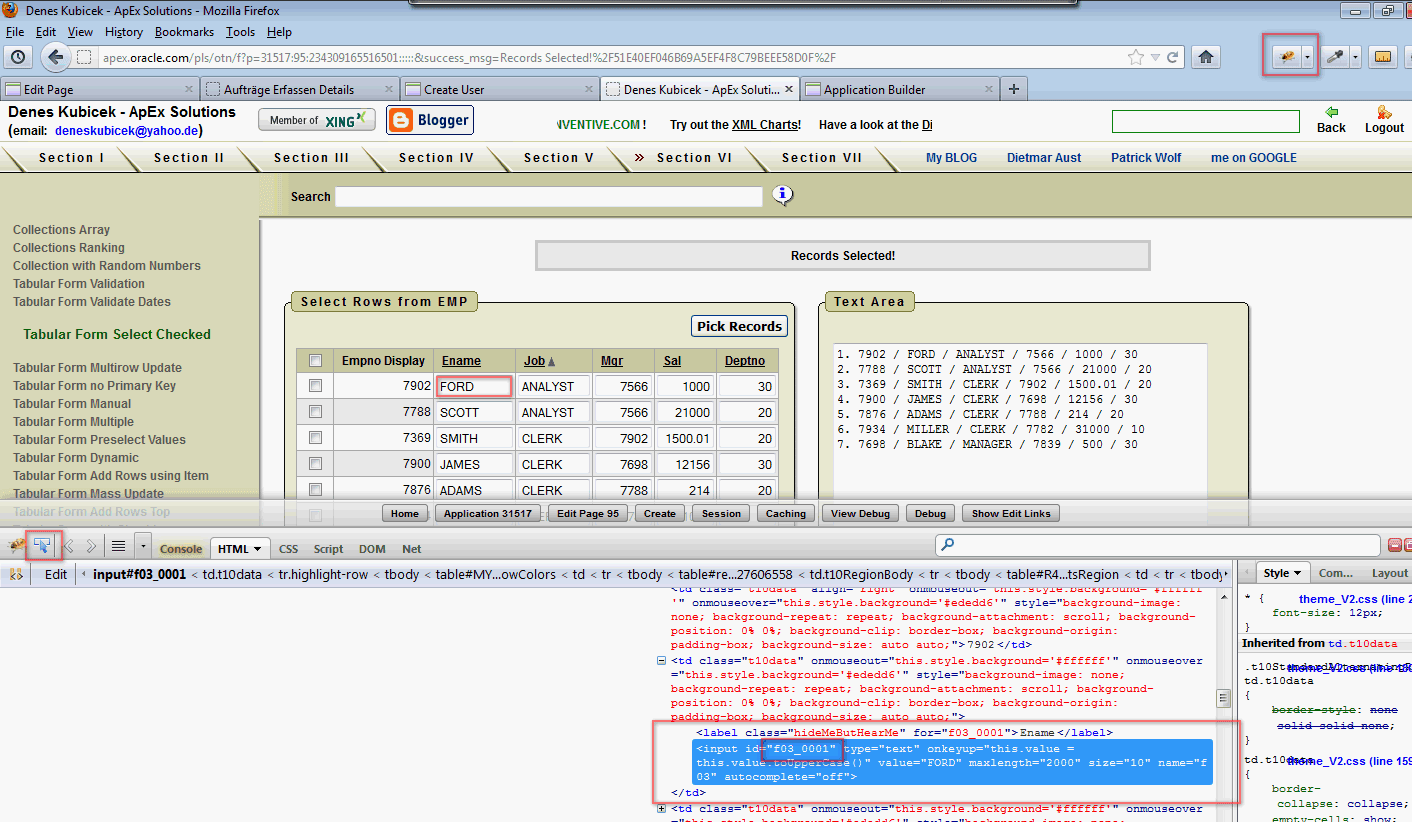
Task: Bookmark this page with the star icon
Action: [1136, 57]
